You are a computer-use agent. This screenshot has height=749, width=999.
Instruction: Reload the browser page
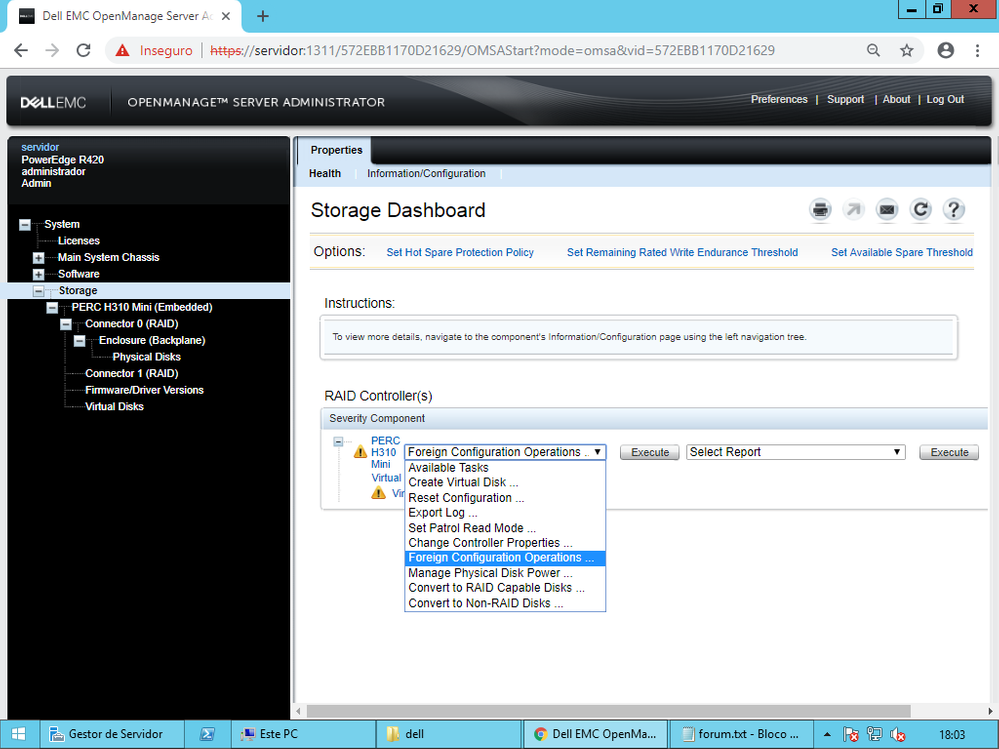83,50
